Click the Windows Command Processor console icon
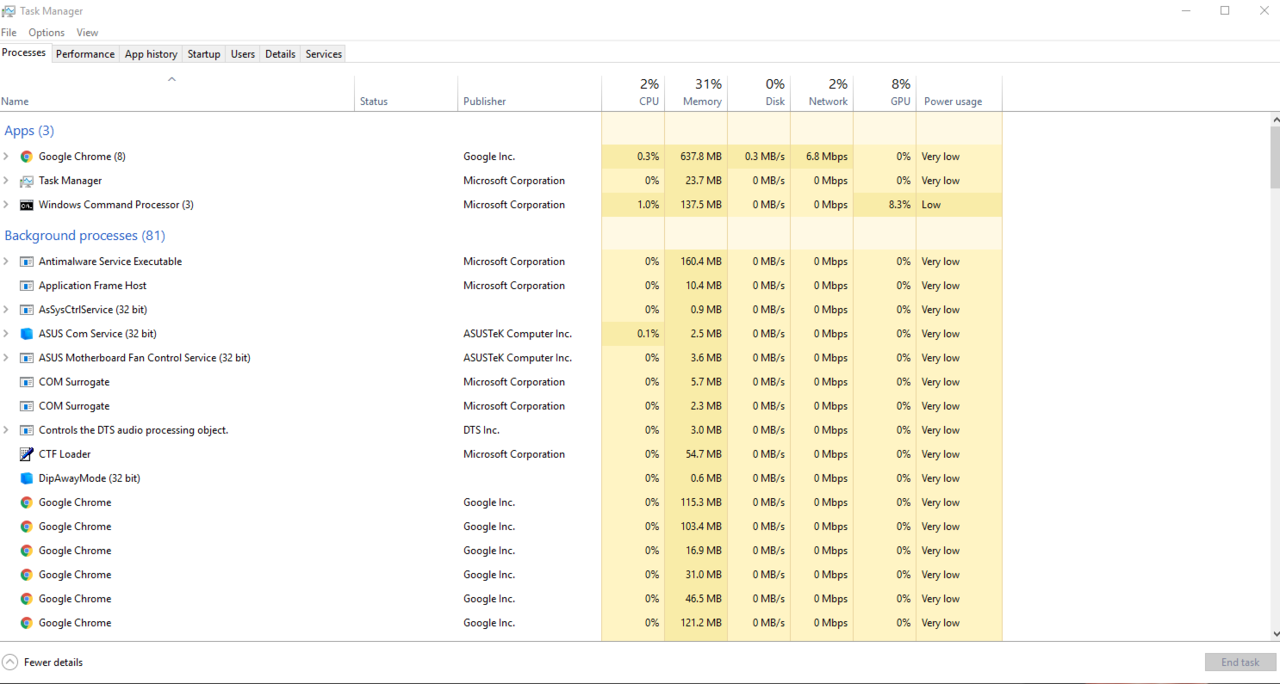Viewport: 1280px width, 684px height. click(x=27, y=205)
